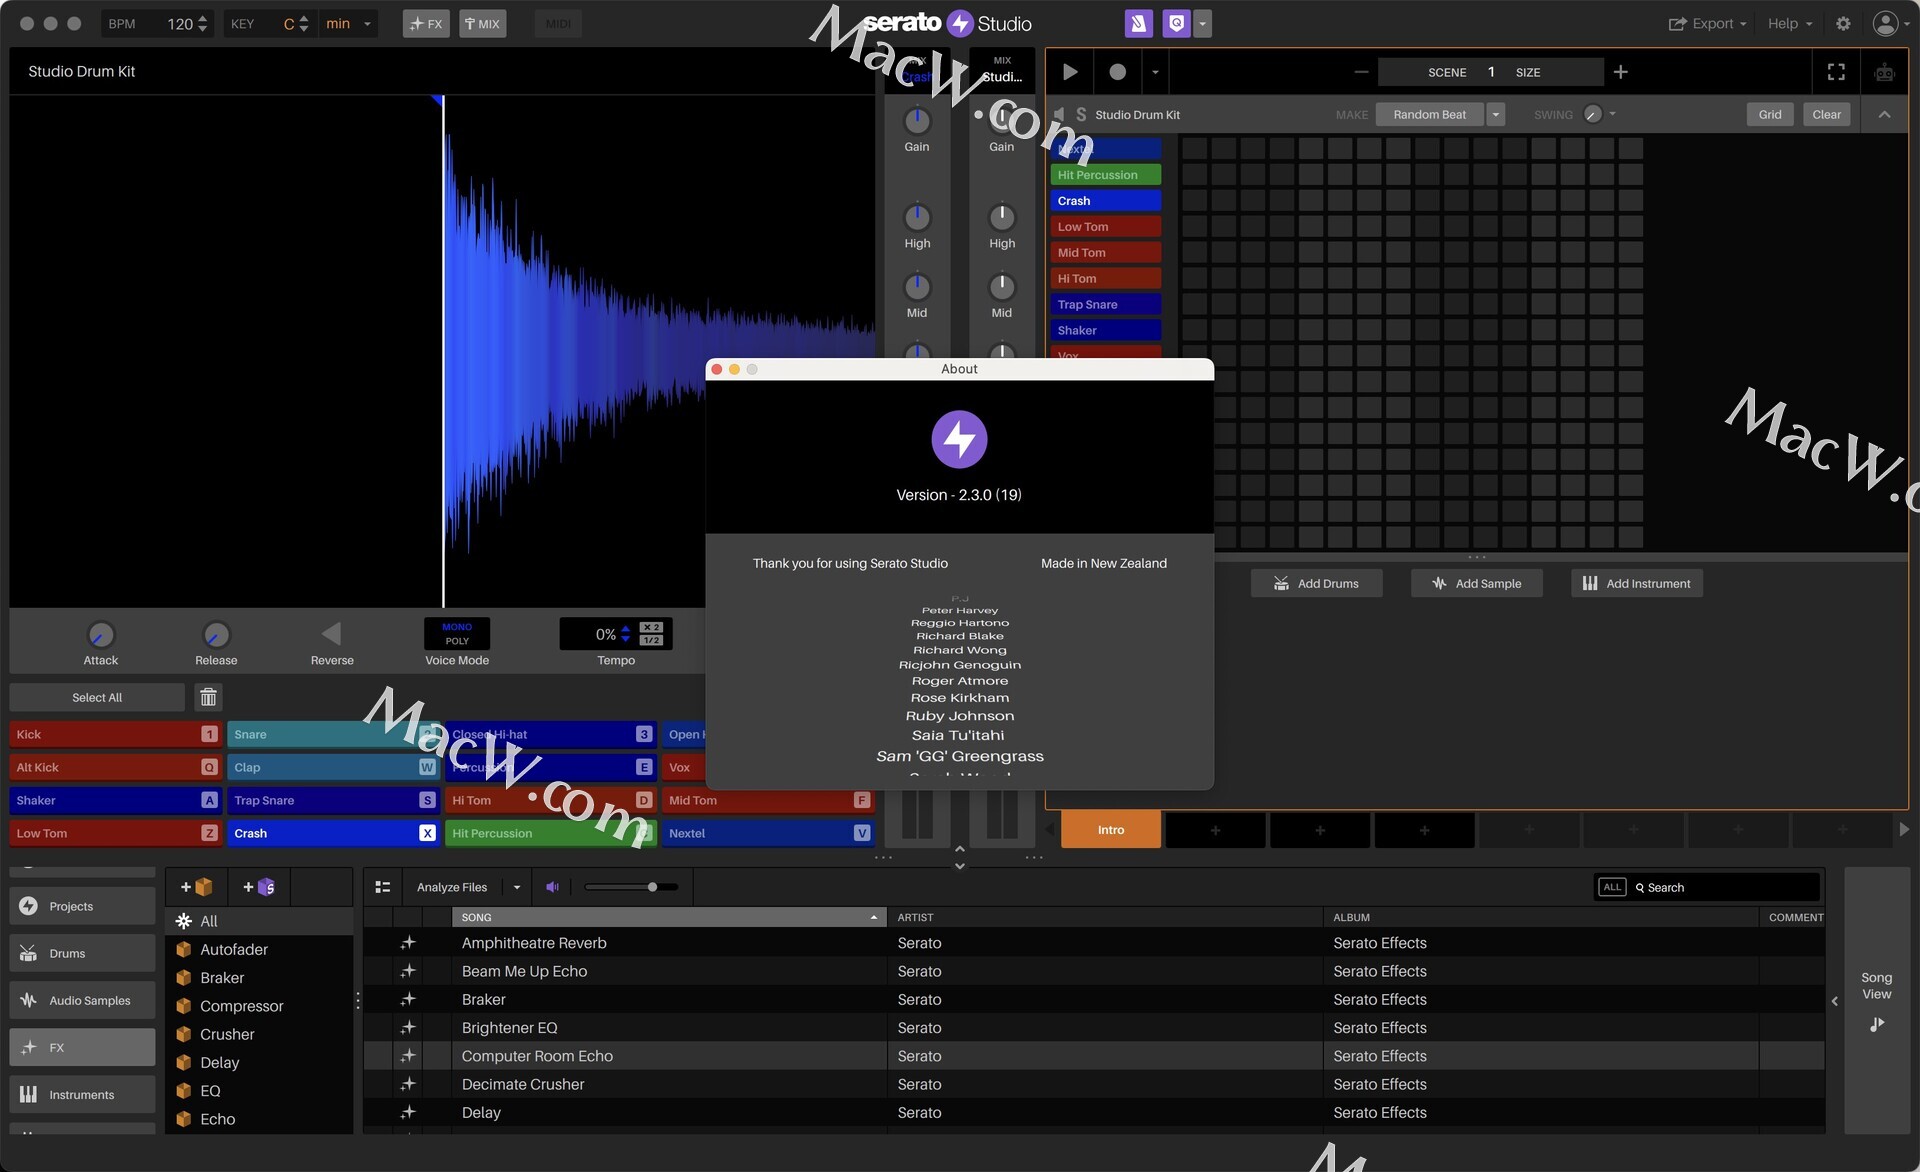Click the purple shield plugin icon

(x=1177, y=24)
